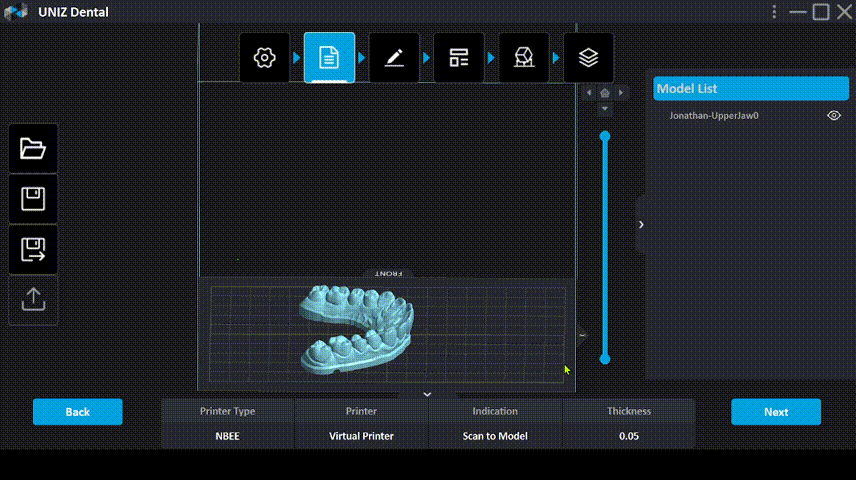Rotate view left with arrow
Screen dimensions: 856x480
589,93
